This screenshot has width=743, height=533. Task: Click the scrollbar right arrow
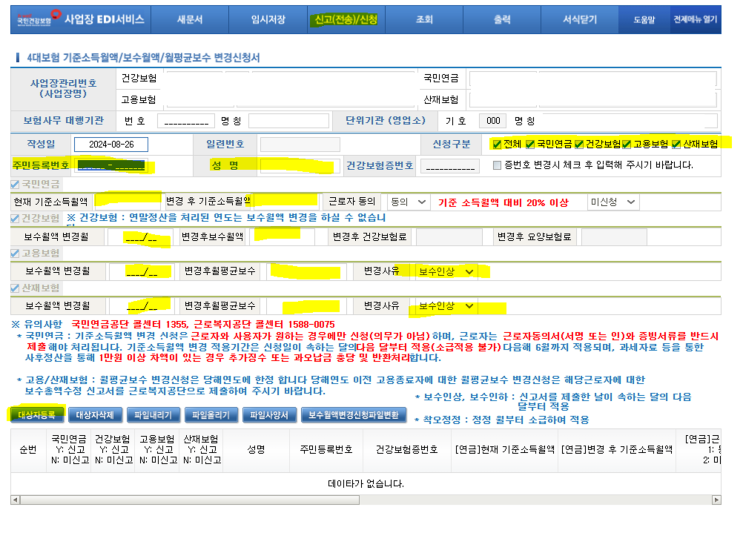(716, 500)
